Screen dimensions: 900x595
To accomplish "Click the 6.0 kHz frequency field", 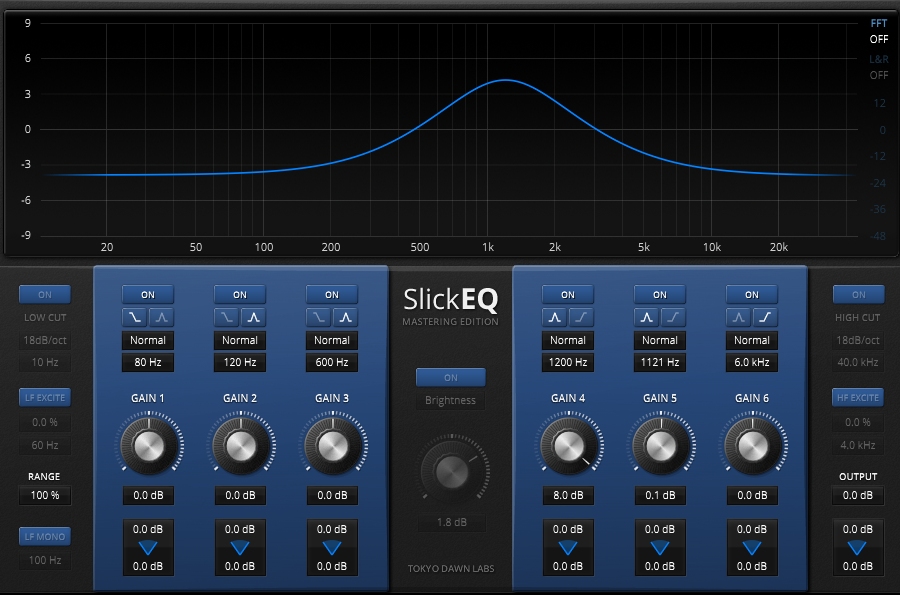I will (752, 362).
